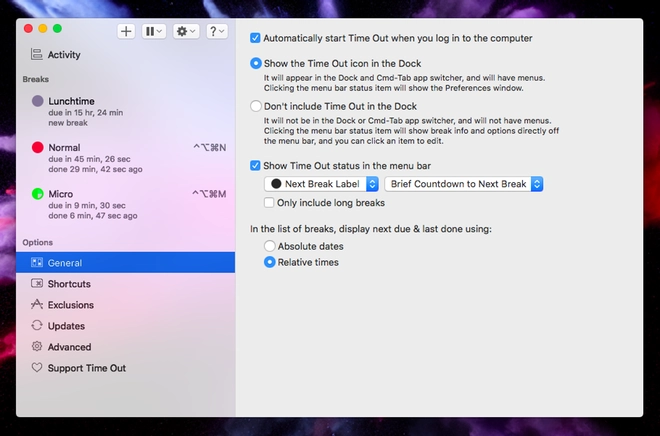
Task: Open the pause breaks dropdown button
Action: 154,31
